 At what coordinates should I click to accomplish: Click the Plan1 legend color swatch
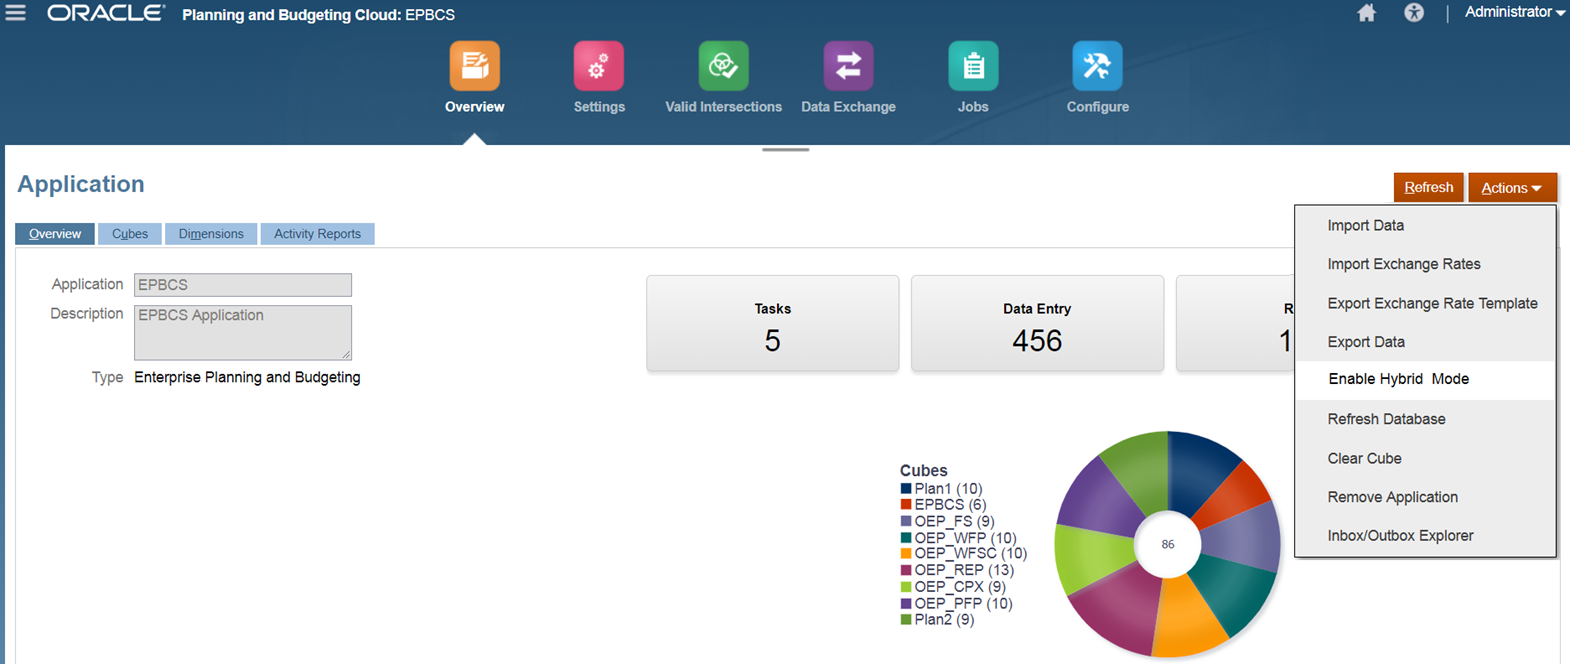pos(906,489)
